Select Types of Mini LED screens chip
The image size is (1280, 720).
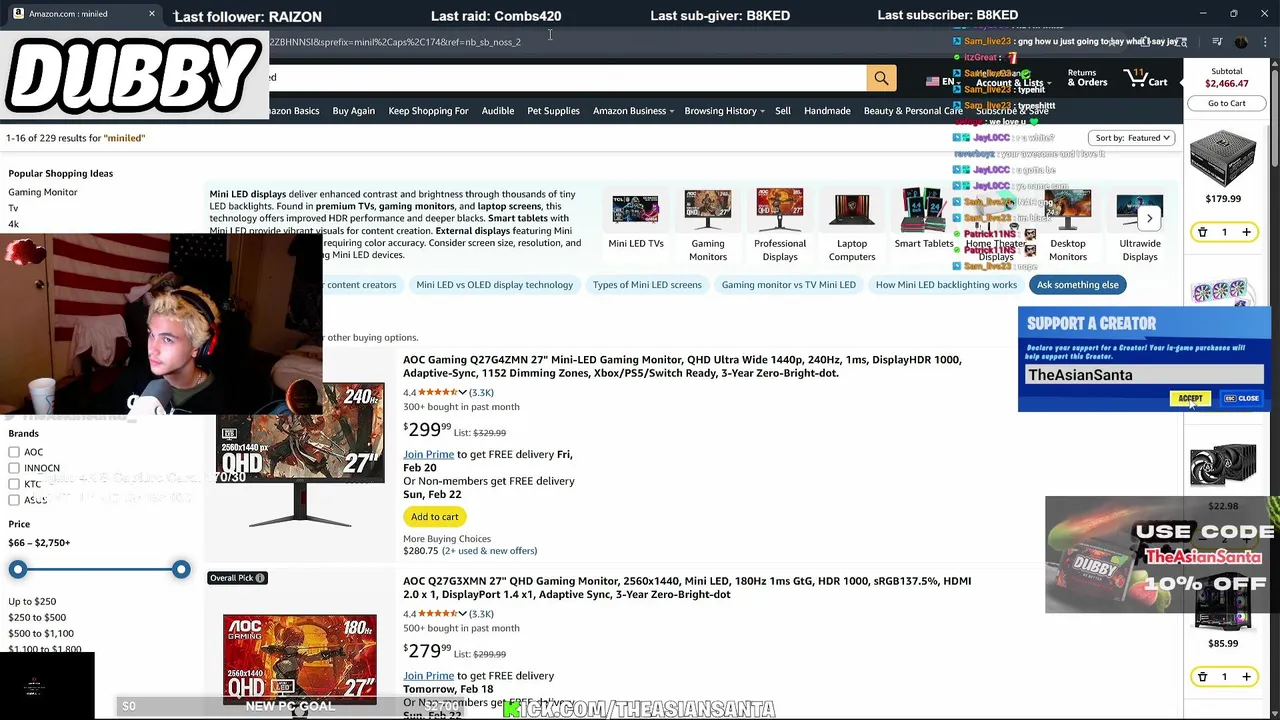[647, 285]
